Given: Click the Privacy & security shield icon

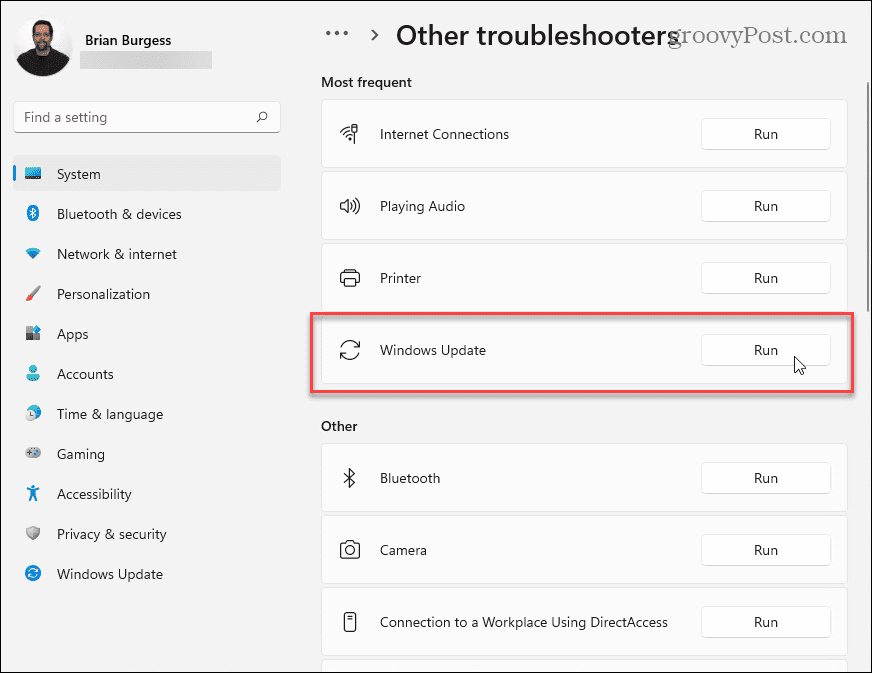Looking at the screenshot, I should tap(33, 534).
